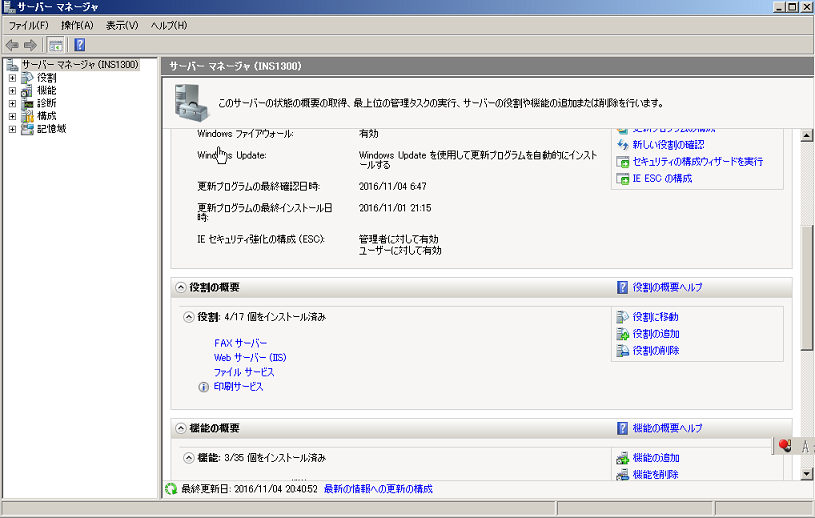Click the info icon beside 印刷サービス
Image resolution: width=815 pixels, height=518 pixels.
coord(204,387)
